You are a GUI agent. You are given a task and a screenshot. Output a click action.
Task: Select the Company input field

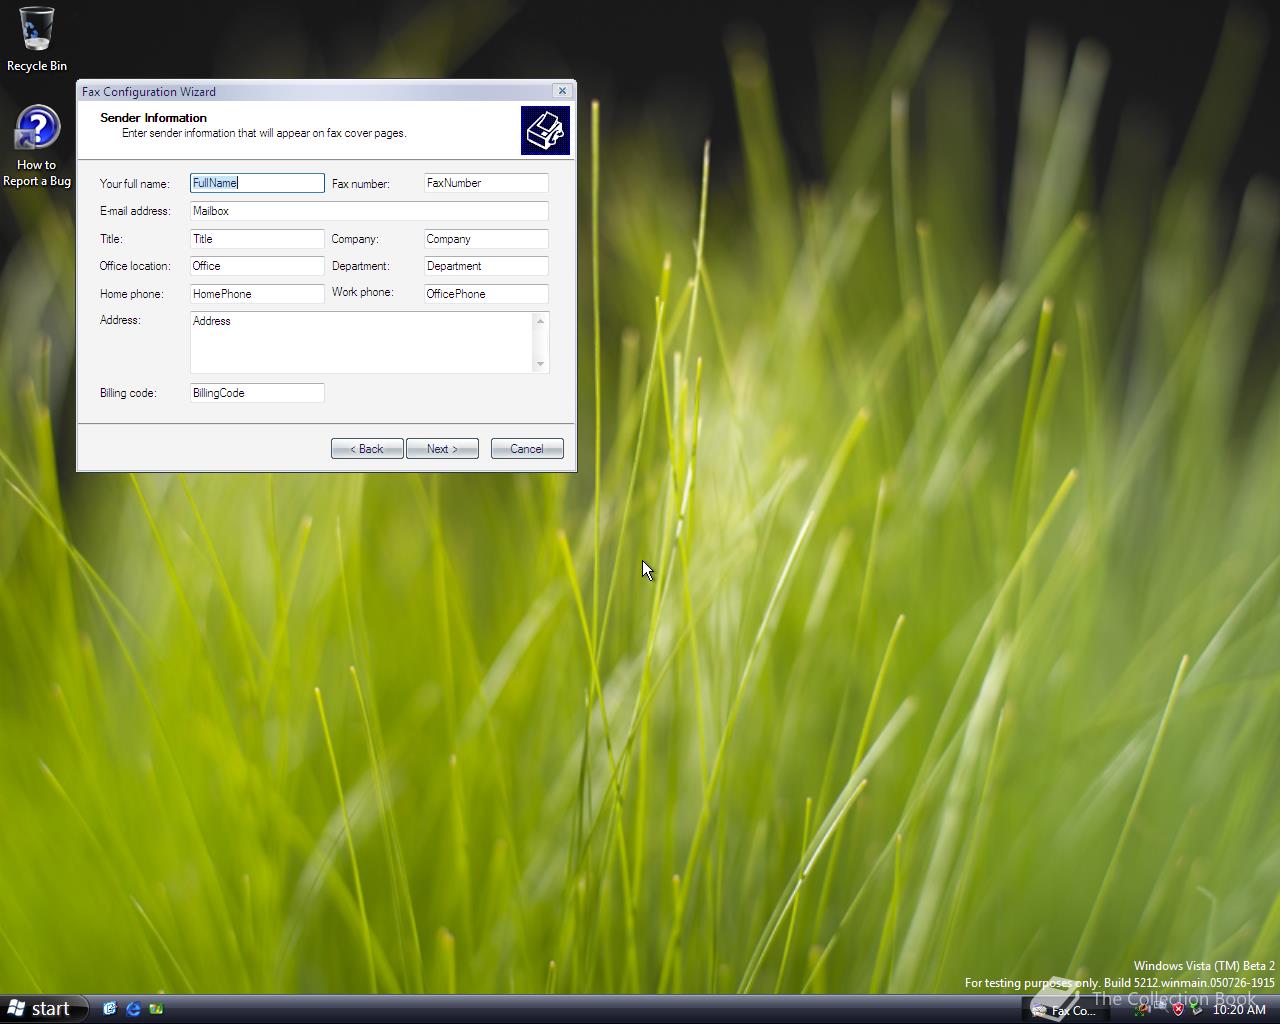[x=486, y=239]
